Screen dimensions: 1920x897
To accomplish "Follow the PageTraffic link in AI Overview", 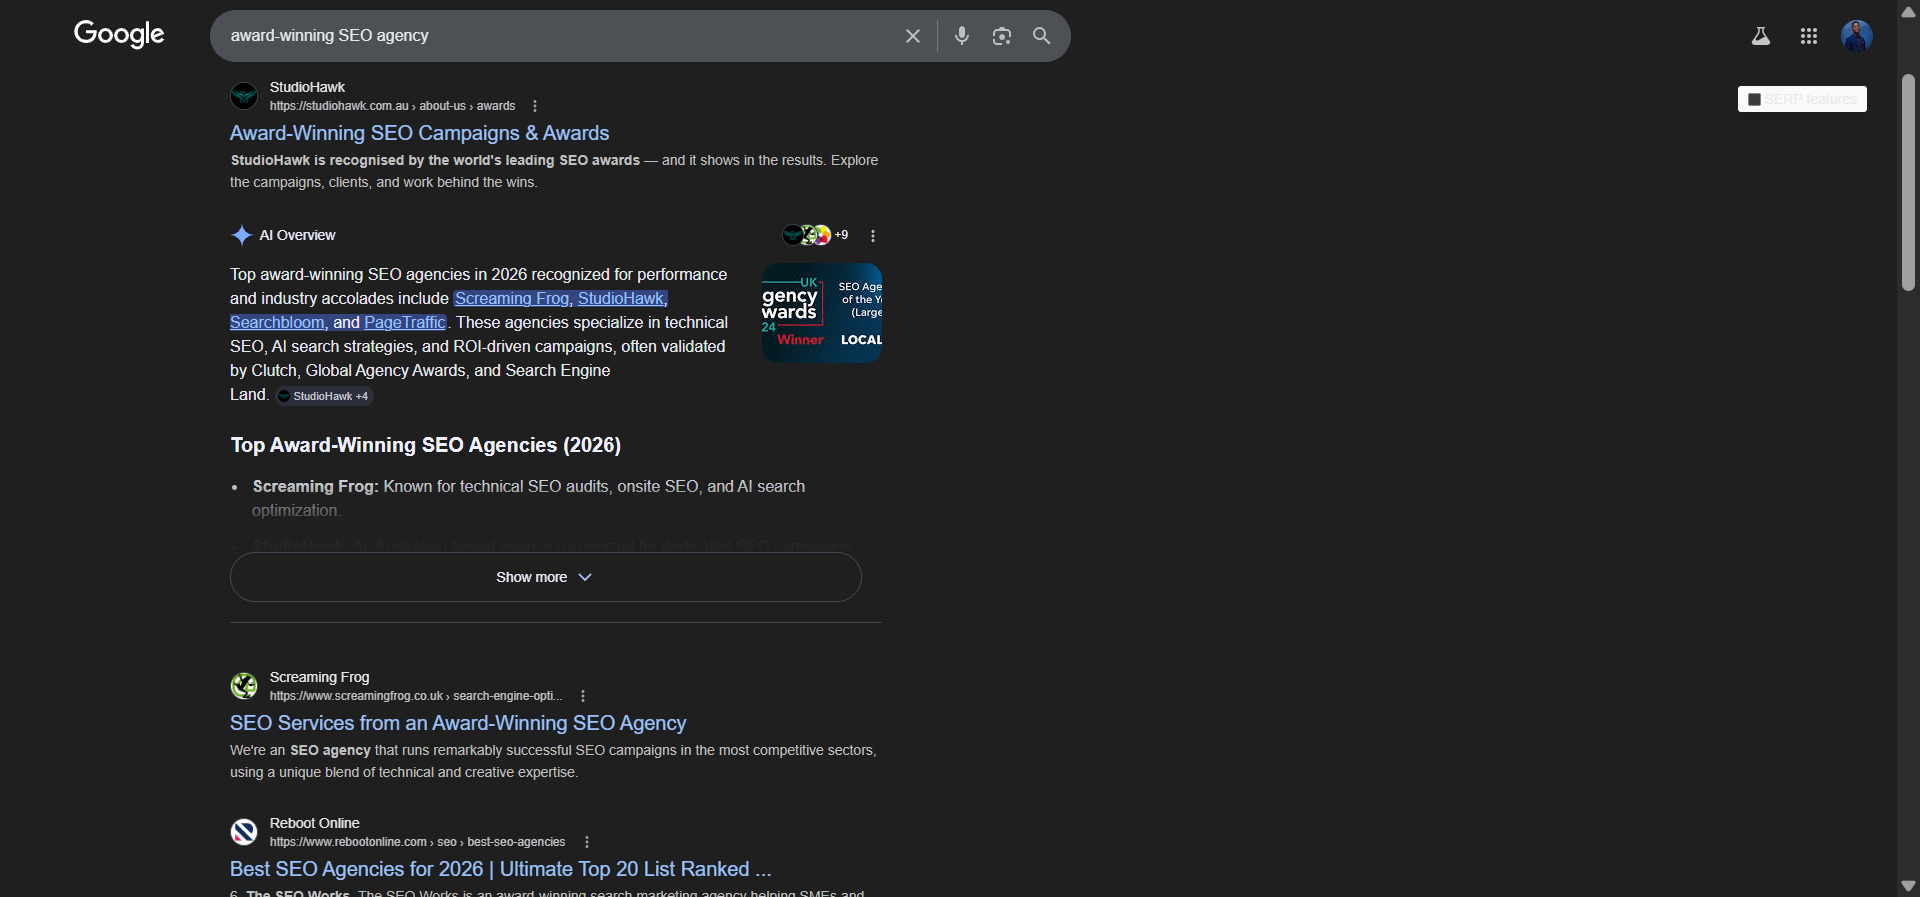I will pos(405,322).
